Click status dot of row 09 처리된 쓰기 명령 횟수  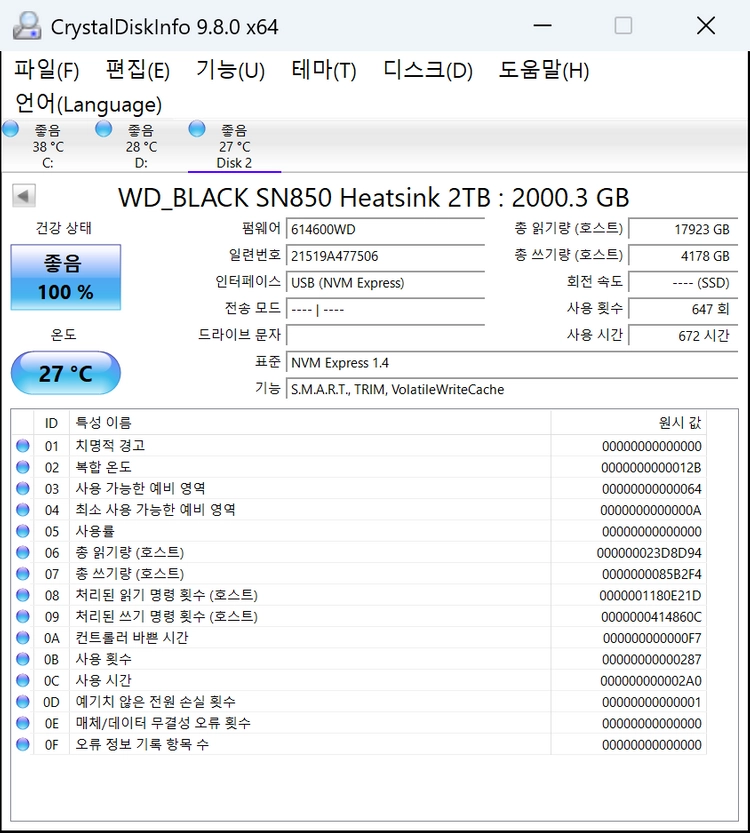pyautogui.click(x=23, y=616)
